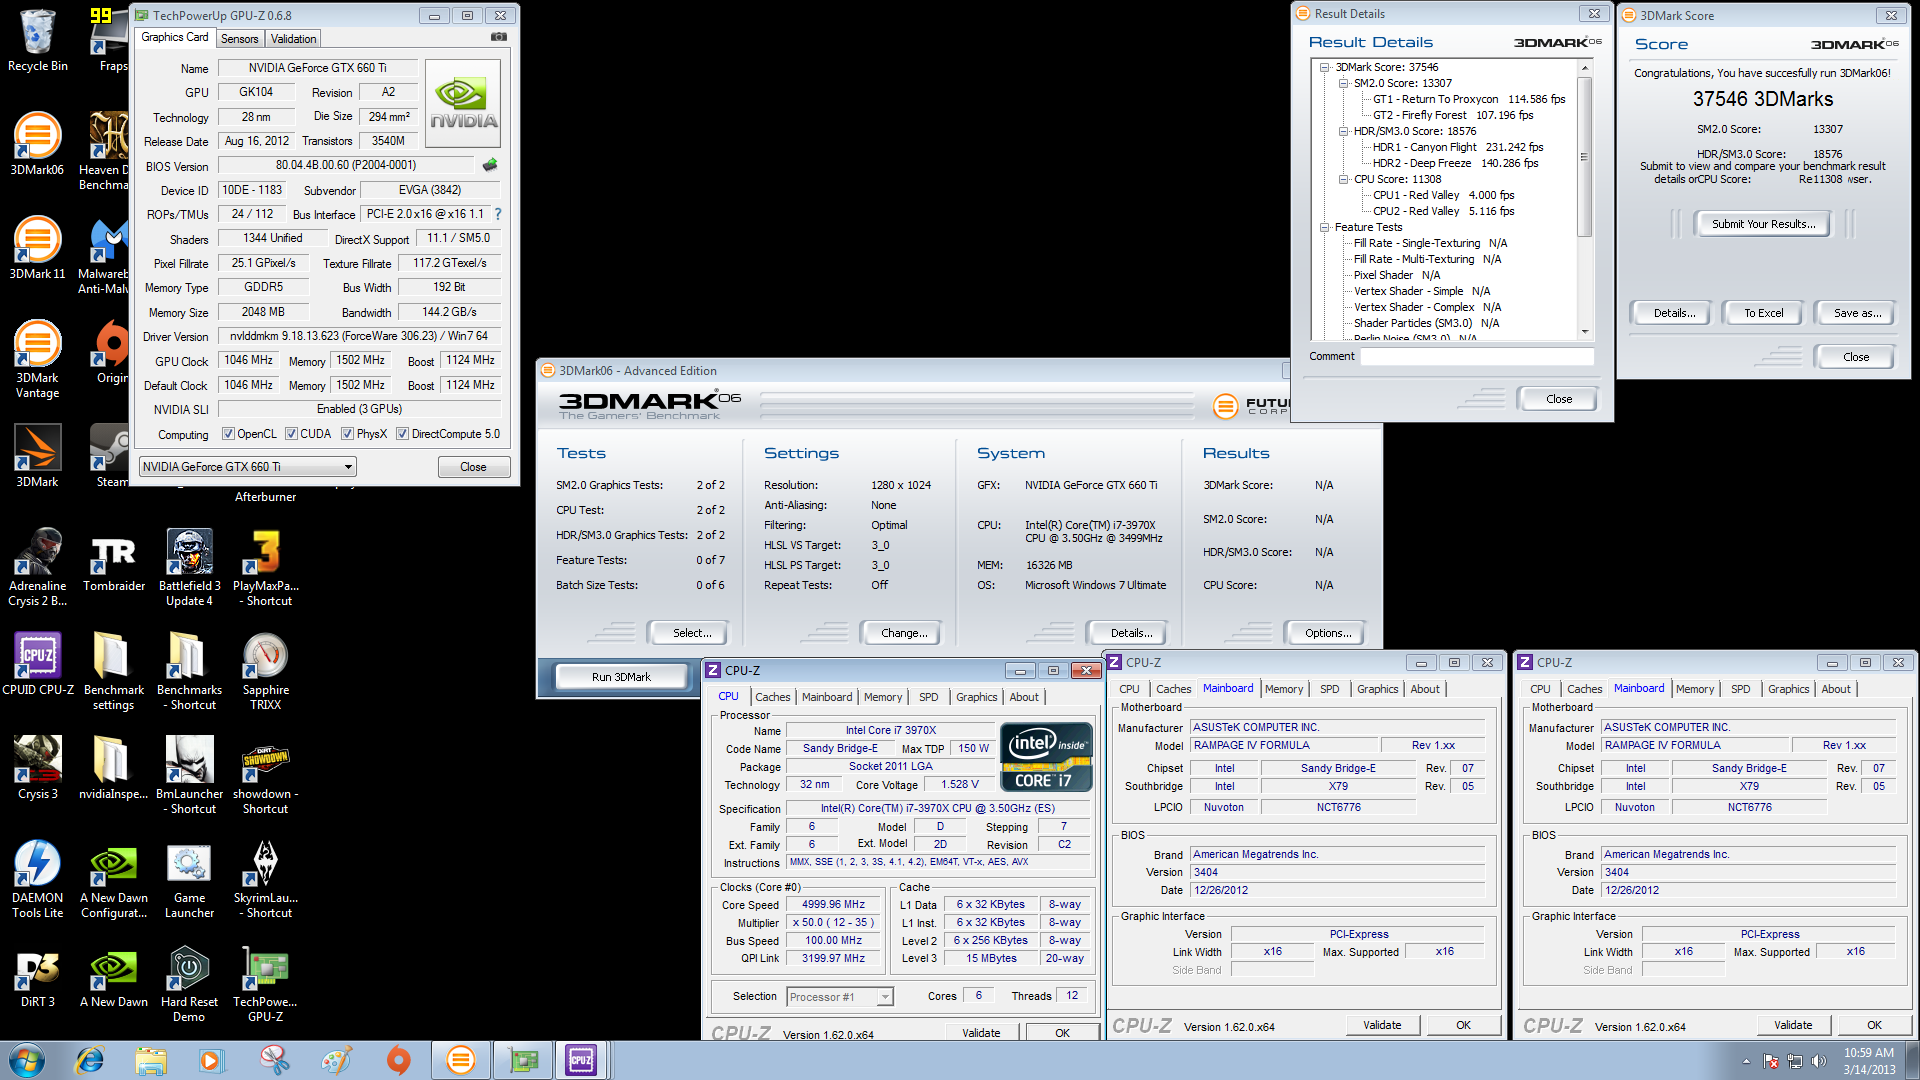Screen dimensions: 1920x1080
Task: Collapse the HDR/SM3.0 Score tree node
Action: 1344,132
